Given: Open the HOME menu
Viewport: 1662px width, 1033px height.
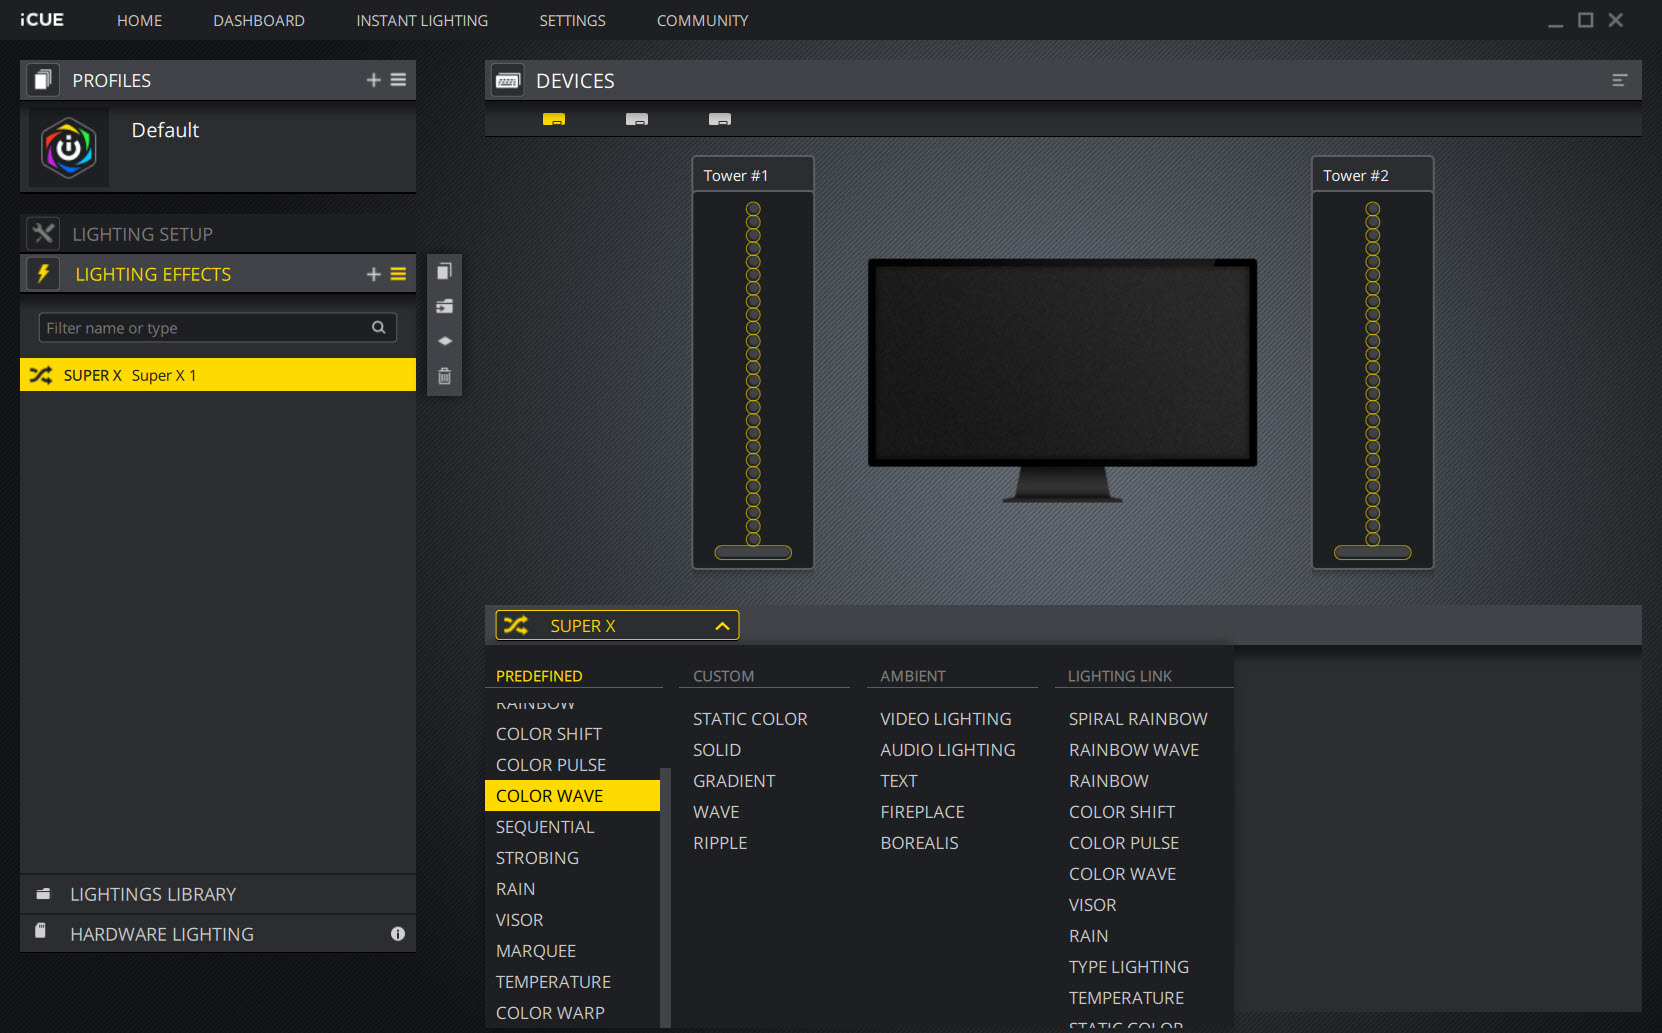Looking at the screenshot, I should [139, 20].
